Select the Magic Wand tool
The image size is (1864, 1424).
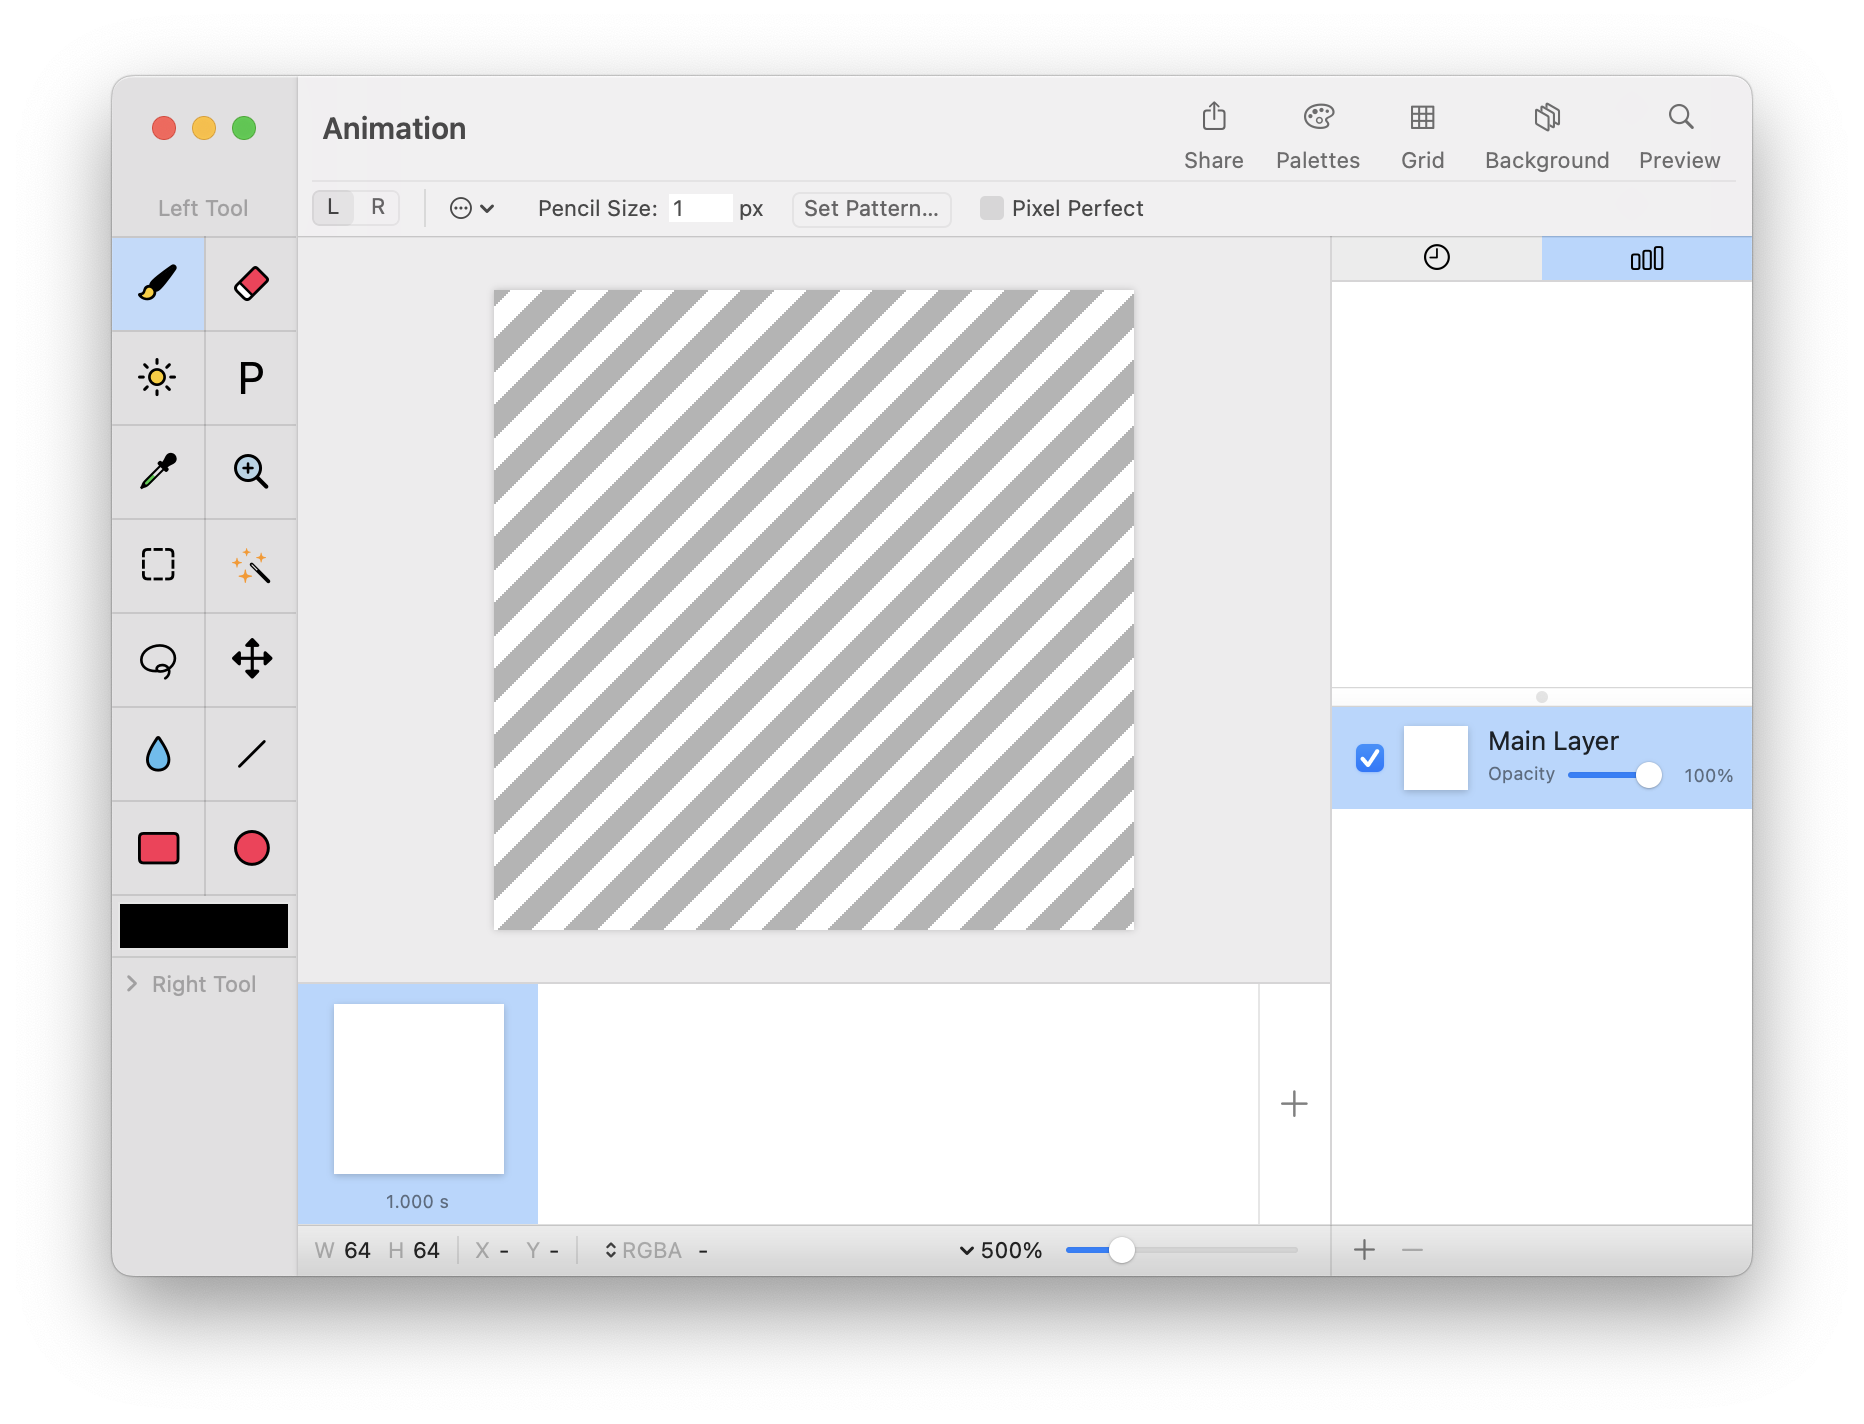tap(251, 565)
